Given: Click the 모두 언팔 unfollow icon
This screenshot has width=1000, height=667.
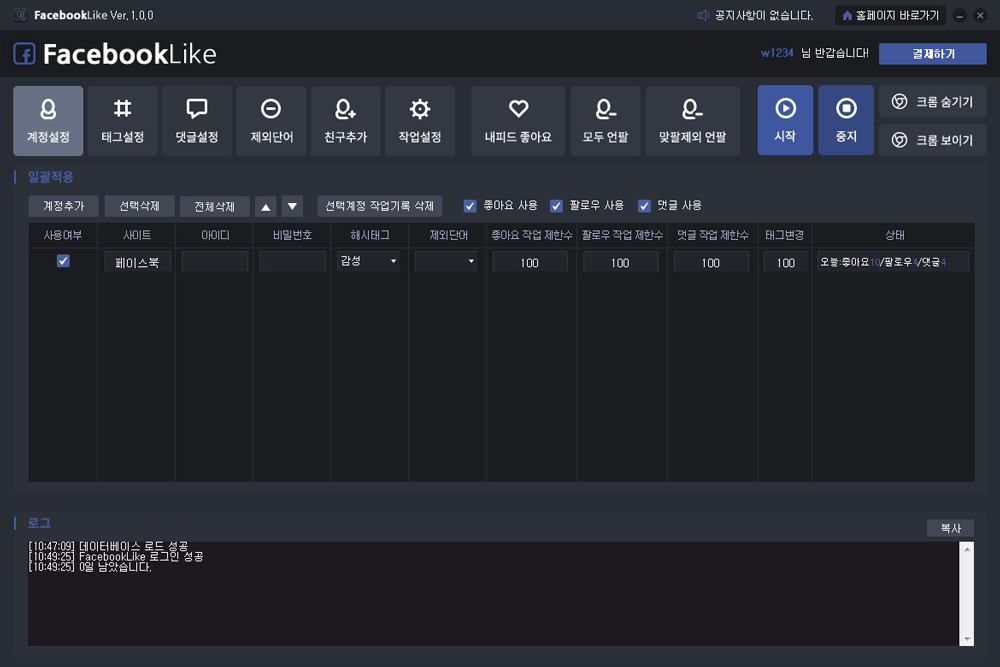Looking at the screenshot, I should point(605,110).
